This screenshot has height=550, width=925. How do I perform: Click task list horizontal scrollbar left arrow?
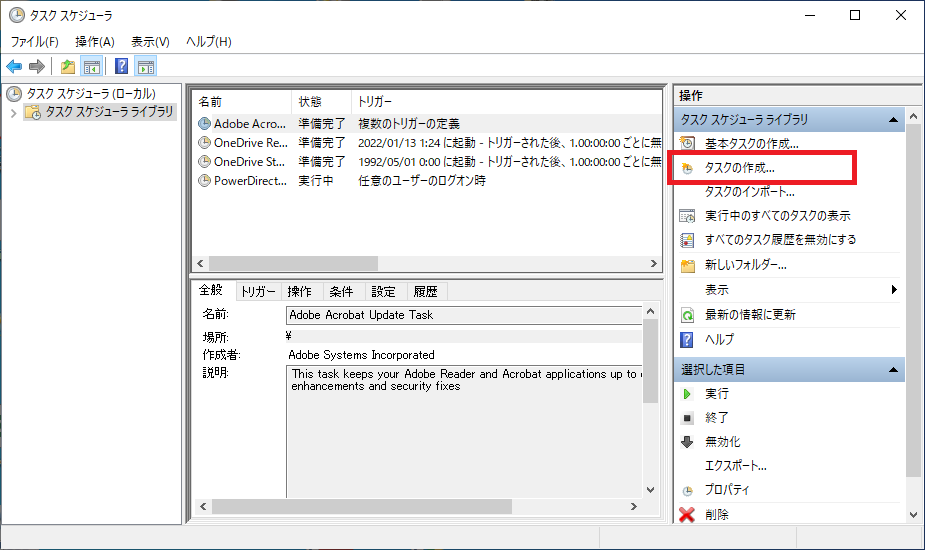pos(200,263)
